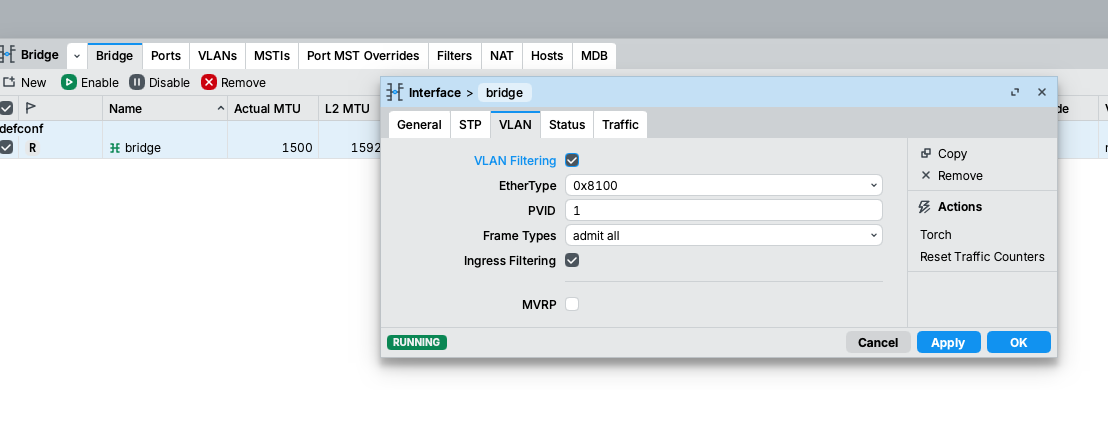
Task: Click the Remove X icon in dialog sidebar
Action: click(x=926, y=175)
